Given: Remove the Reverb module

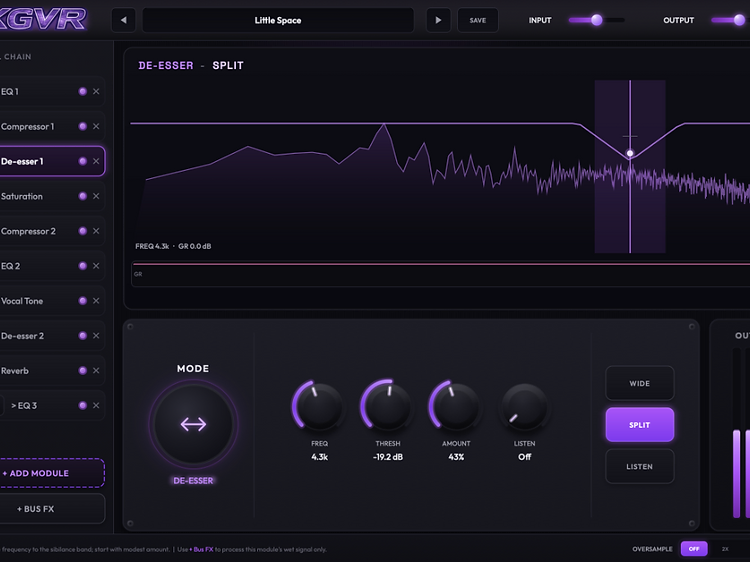Looking at the screenshot, I should (x=96, y=371).
